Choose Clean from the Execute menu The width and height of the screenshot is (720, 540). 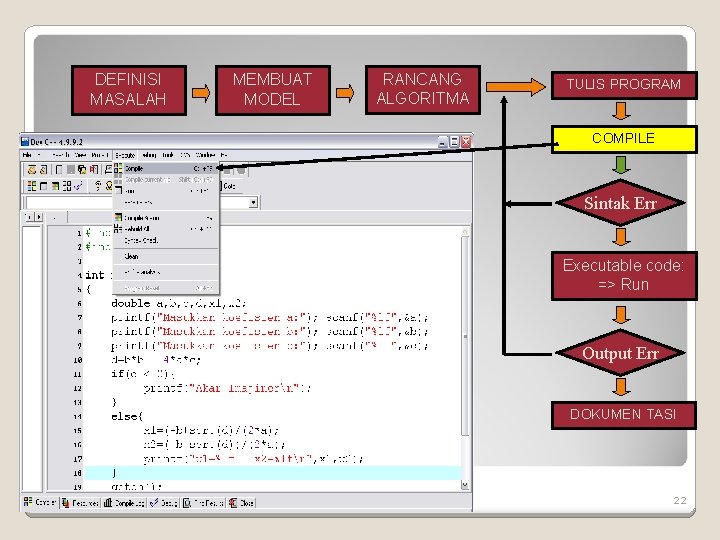click(165, 256)
